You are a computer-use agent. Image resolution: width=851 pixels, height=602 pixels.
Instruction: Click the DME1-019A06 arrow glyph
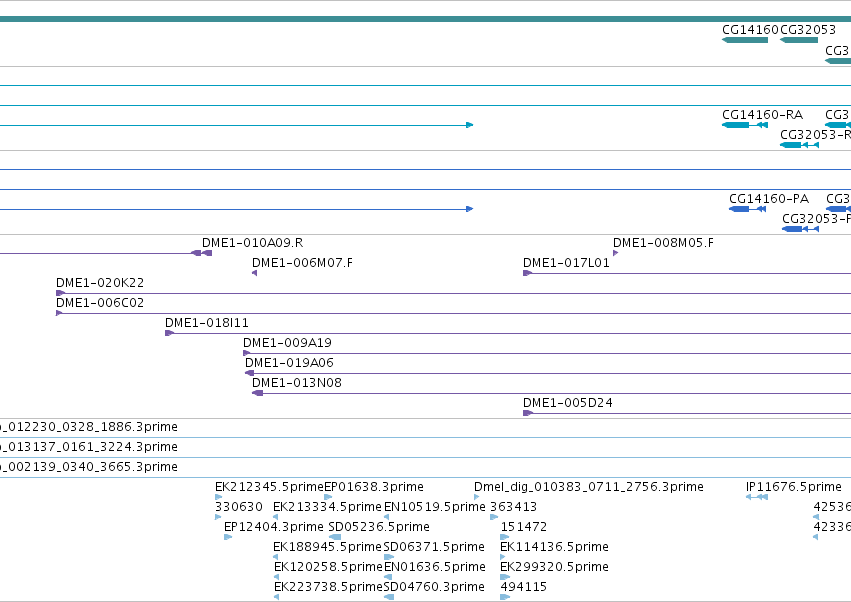(250, 373)
